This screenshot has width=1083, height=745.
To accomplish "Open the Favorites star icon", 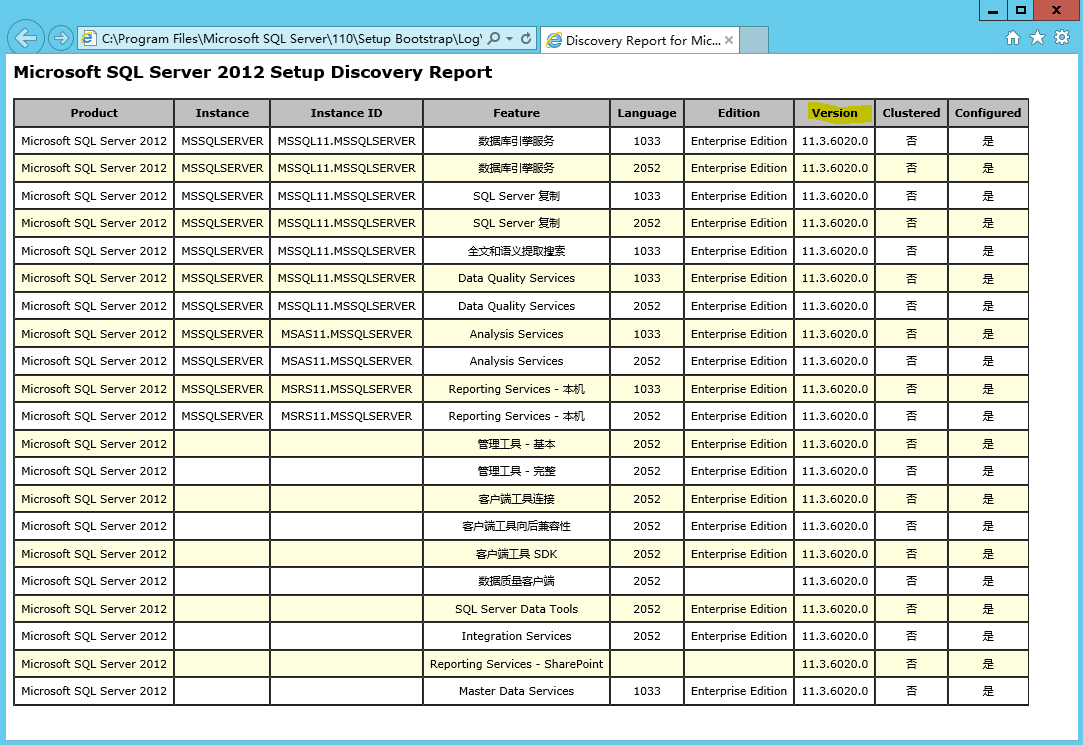I will (1037, 38).
